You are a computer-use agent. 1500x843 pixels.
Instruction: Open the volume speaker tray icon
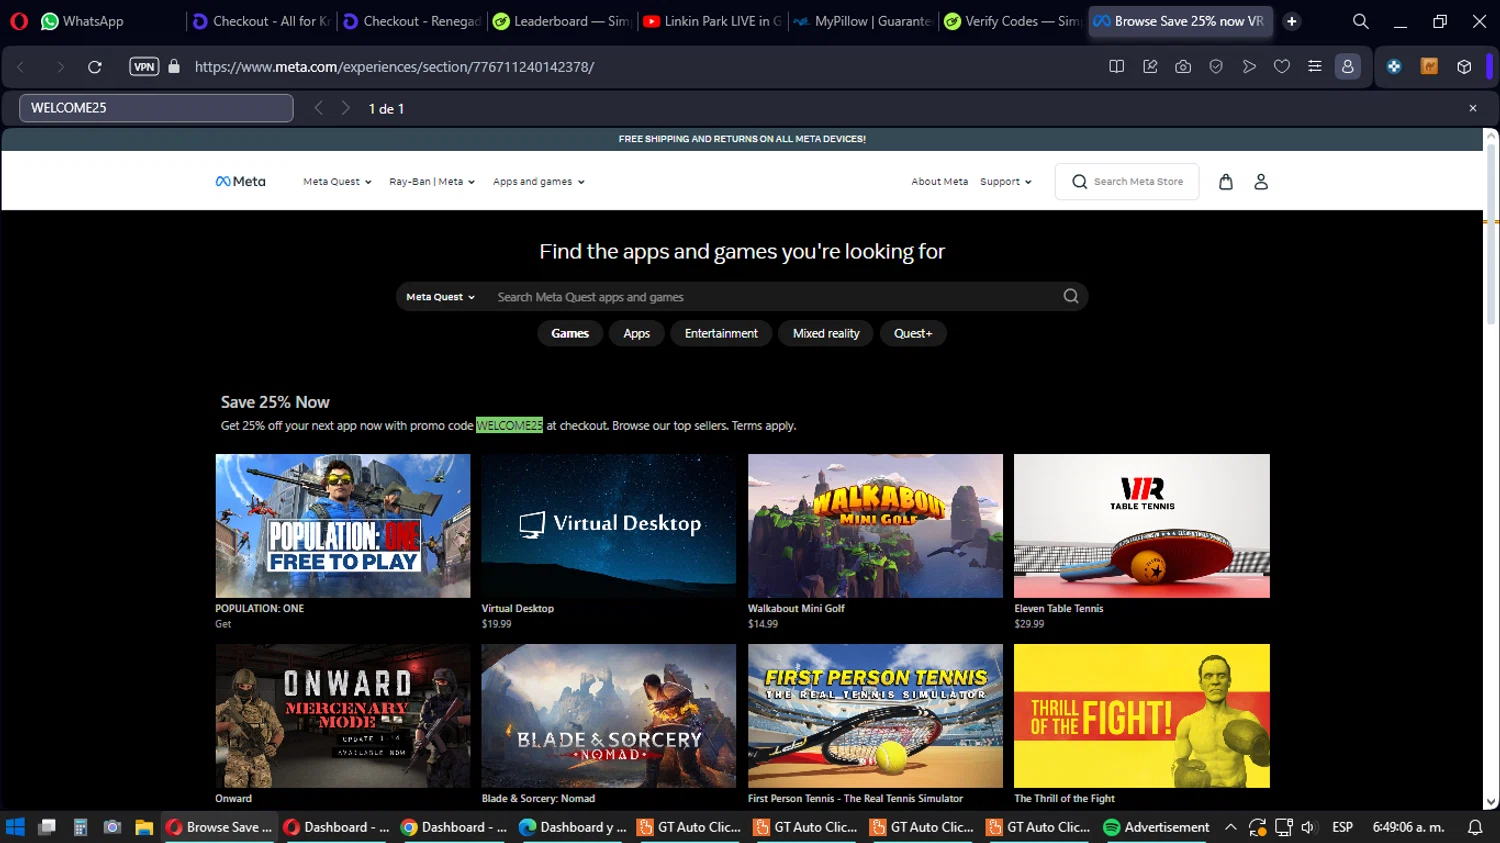[x=1308, y=827]
